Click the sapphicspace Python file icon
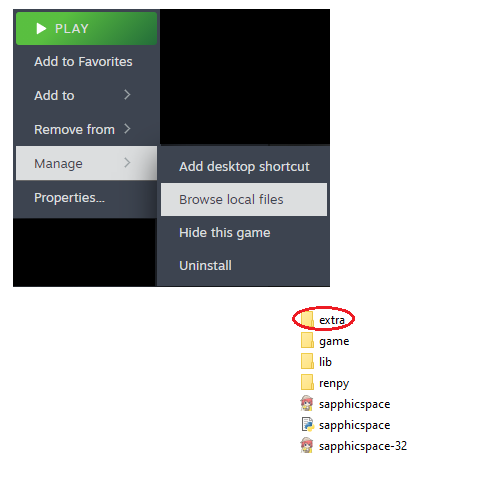The image size is (500, 500). tap(308, 424)
